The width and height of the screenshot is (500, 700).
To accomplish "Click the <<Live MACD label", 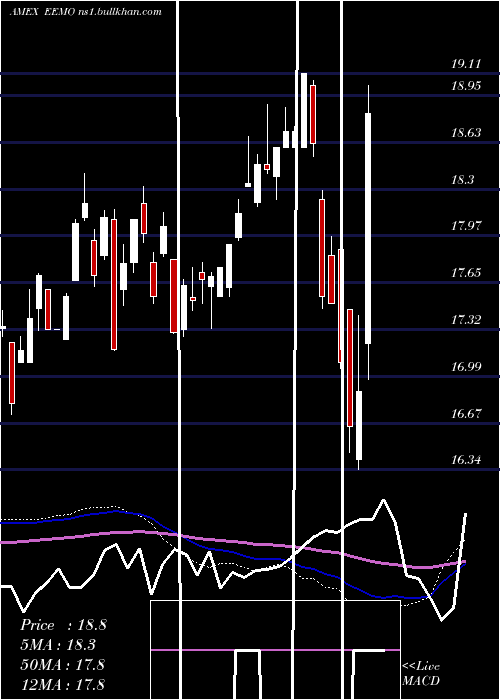I will 421,674.
